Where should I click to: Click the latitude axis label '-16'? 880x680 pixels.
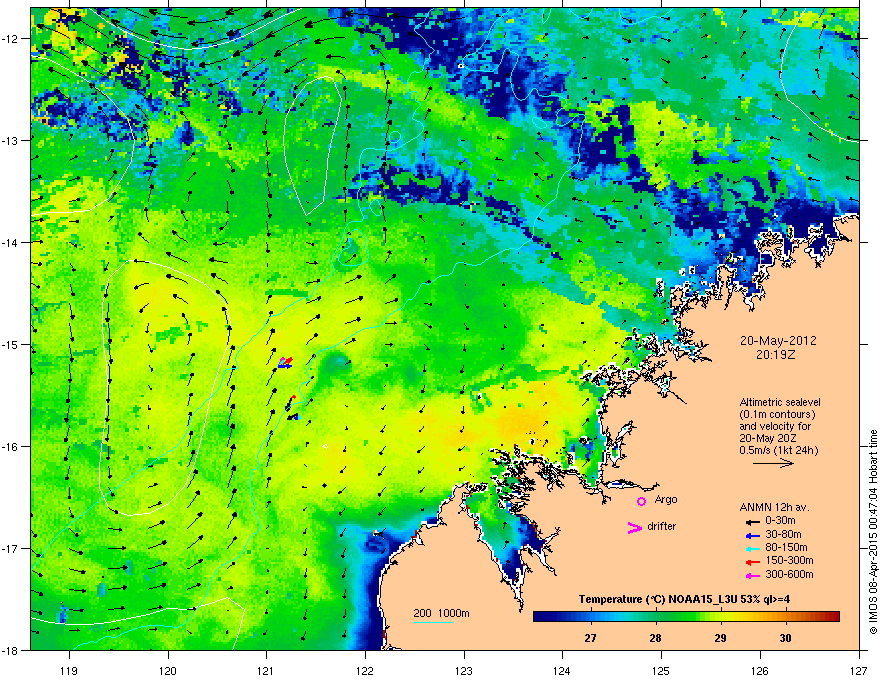point(11,447)
